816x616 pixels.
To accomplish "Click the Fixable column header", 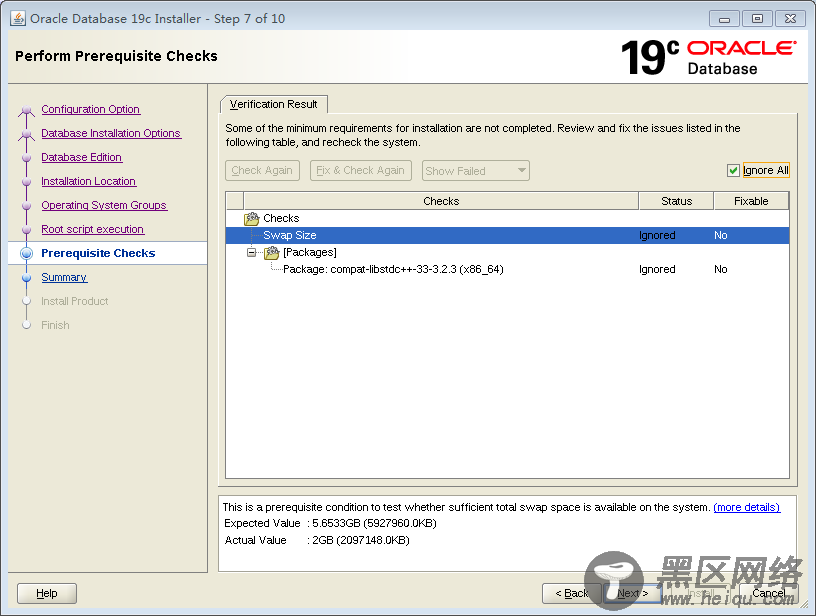I will (x=751, y=201).
